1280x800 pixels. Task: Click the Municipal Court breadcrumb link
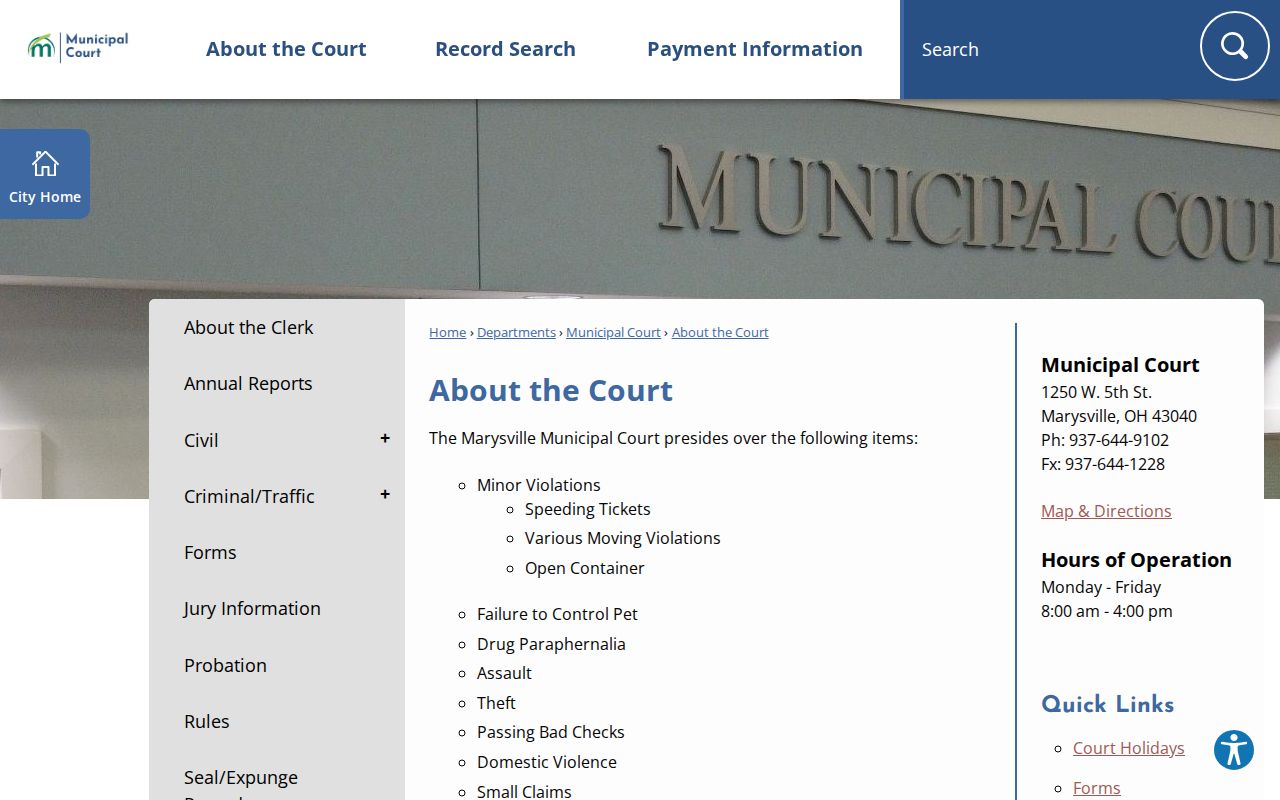pyautogui.click(x=613, y=332)
